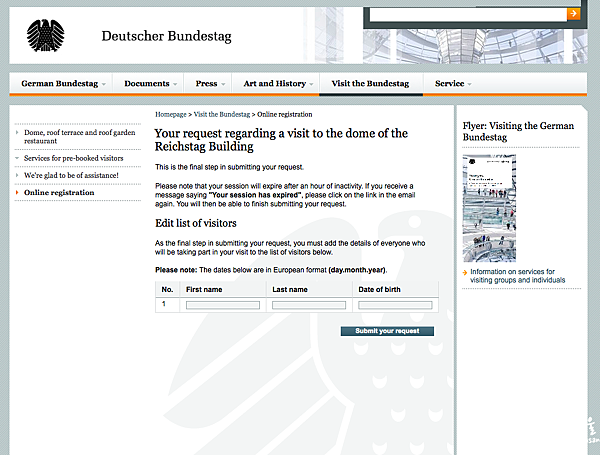This screenshot has height=455, width=600.
Task: Click the orange search arrow button
Action: pyautogui.click(x=573, y=14)
